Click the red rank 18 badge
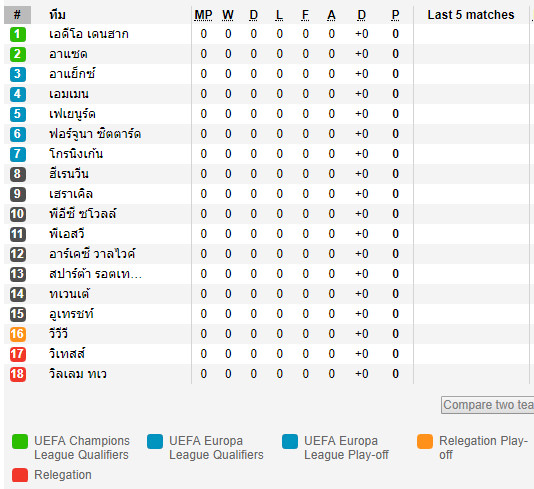The width and height of the screenshot is (534, 489). click(x=18, y=374)
